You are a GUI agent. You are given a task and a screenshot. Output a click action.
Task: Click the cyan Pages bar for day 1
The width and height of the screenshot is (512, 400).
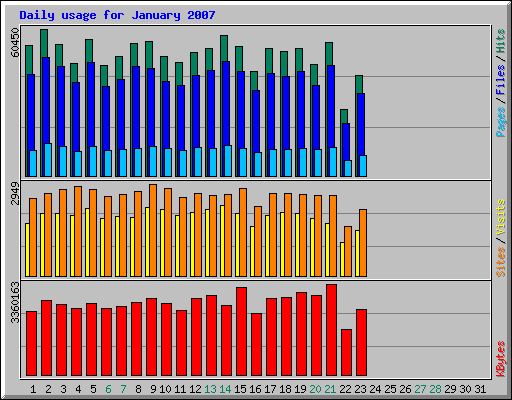tap(33, 163)
